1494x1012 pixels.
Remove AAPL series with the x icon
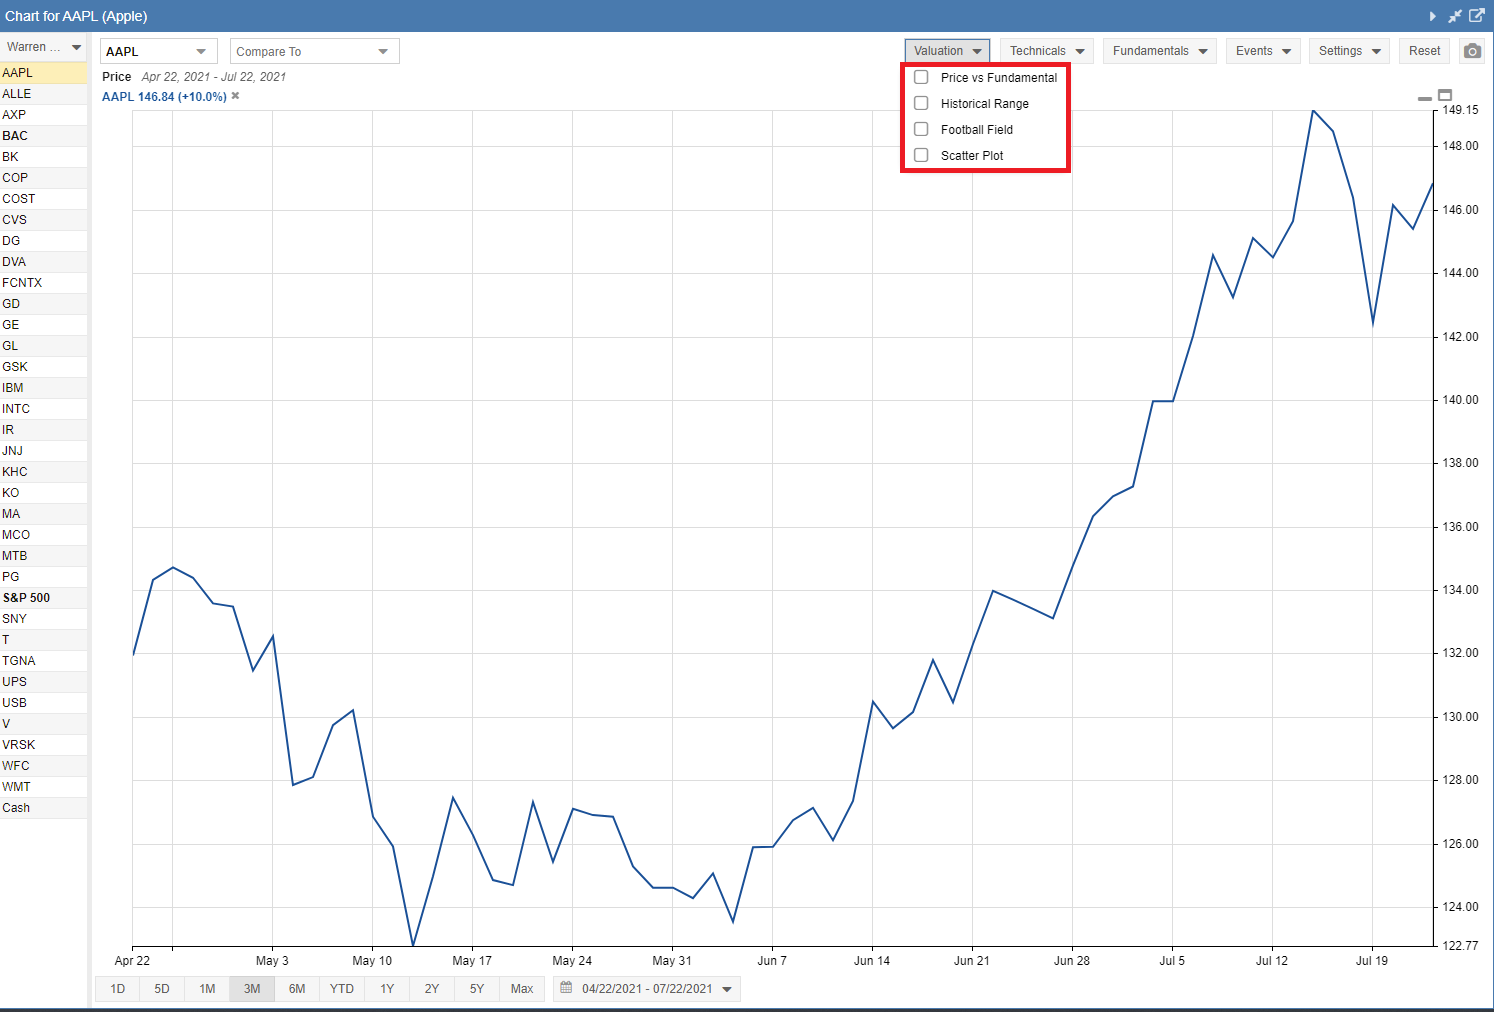[235, 96]
